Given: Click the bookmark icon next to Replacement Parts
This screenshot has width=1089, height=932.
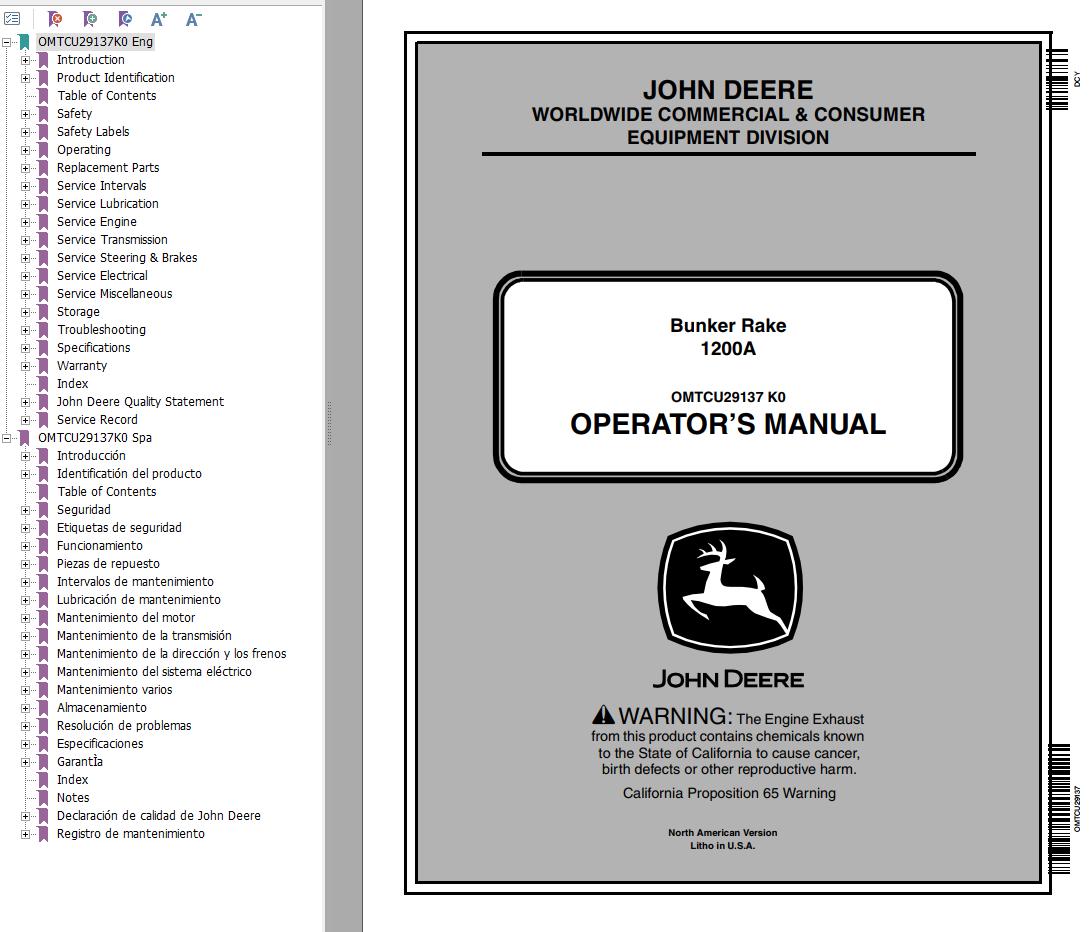Looking at the screenshot, I should coord(43,168).
